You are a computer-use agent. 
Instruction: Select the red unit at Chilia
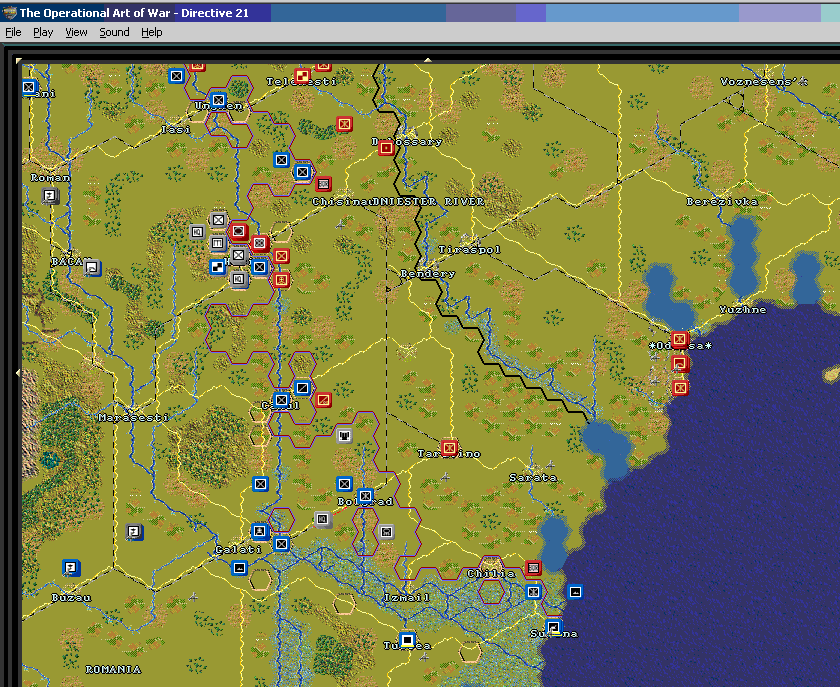click(x=533, y=568)
